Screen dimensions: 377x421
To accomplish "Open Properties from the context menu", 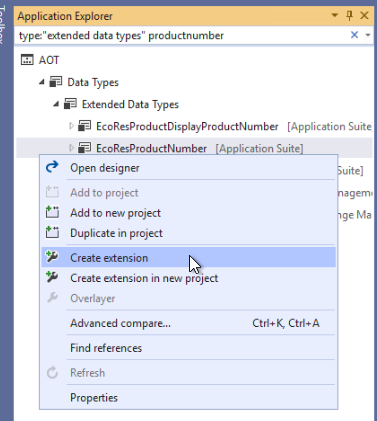I will [188, 397].
